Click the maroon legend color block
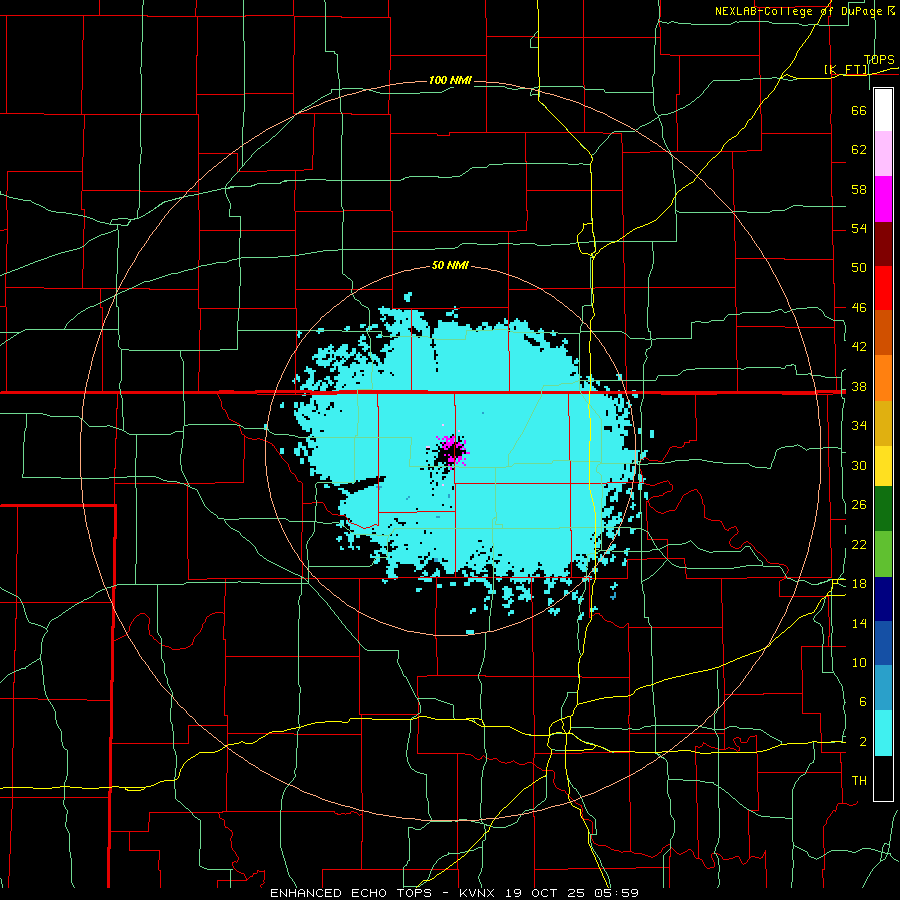Image resolution: width=900 pixels, height=900 pixels. (883, 244)
